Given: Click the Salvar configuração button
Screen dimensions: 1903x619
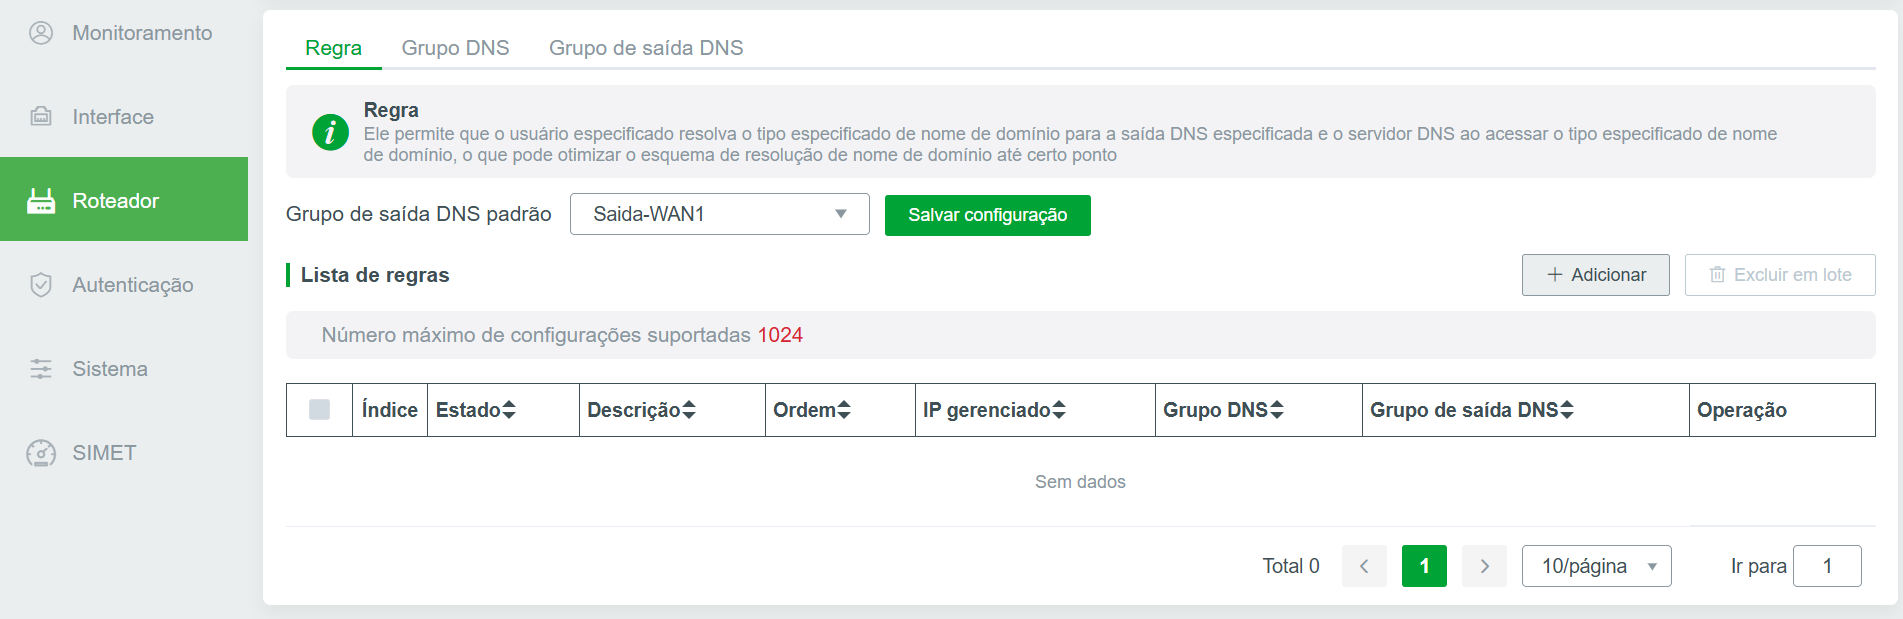Looking at the screenshot, I should [987, 215].
